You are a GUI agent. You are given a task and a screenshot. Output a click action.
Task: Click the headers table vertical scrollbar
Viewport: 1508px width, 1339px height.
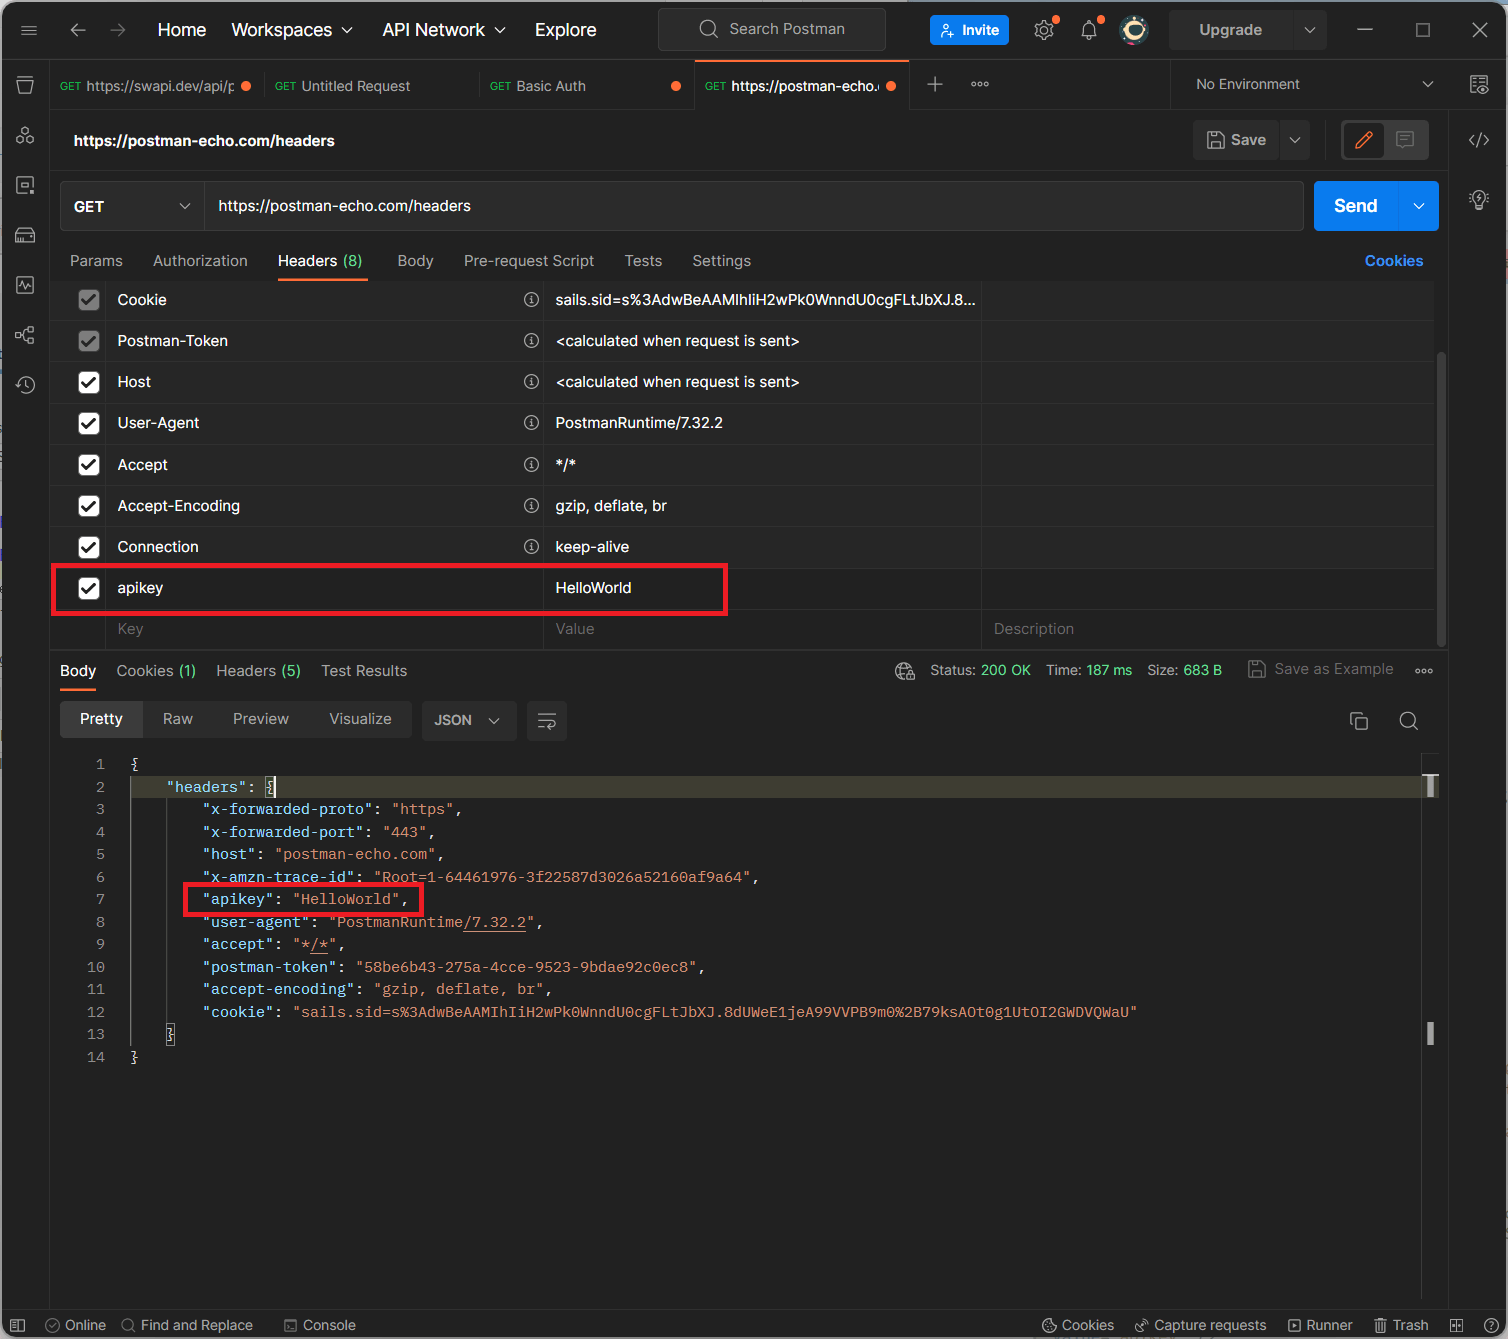point(1441,498)
